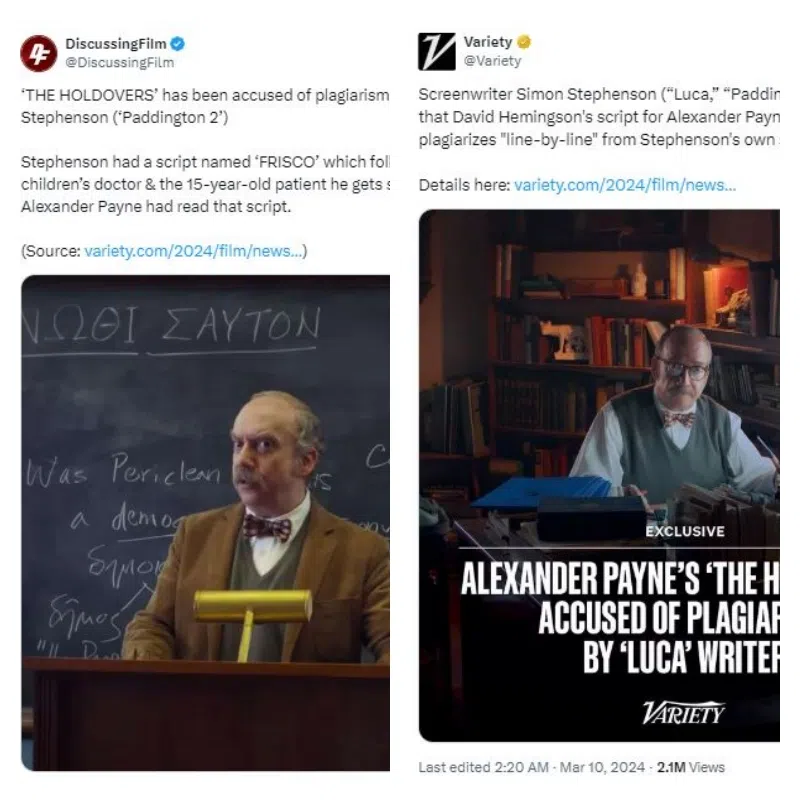Open Variety's exclusive article image card
Viewport: 800px width, 800px height.
[x=599, y=476]
